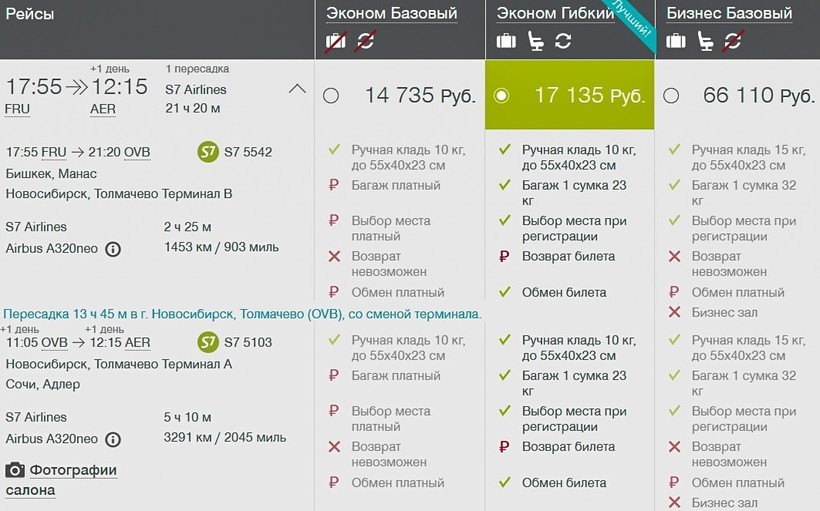Click the FRU departure airport code
This screenshot has height=511, width=820.
coord(18,109)
